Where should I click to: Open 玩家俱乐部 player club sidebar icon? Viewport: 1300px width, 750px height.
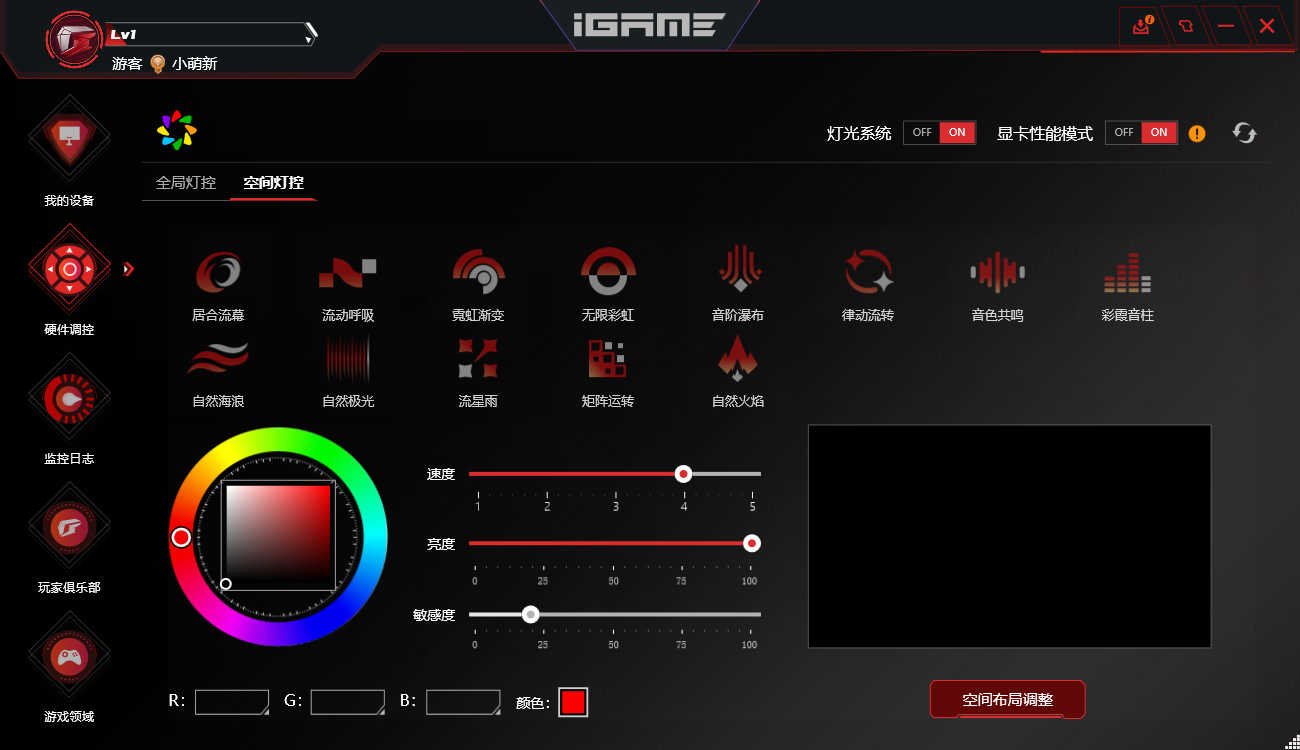pos(69,526)
